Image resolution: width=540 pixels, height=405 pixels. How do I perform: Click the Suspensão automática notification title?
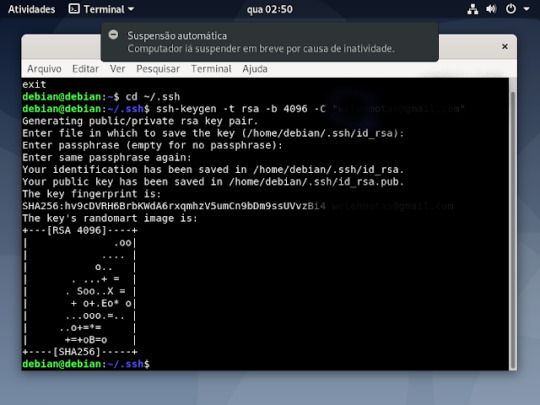(x=177, y=36)
